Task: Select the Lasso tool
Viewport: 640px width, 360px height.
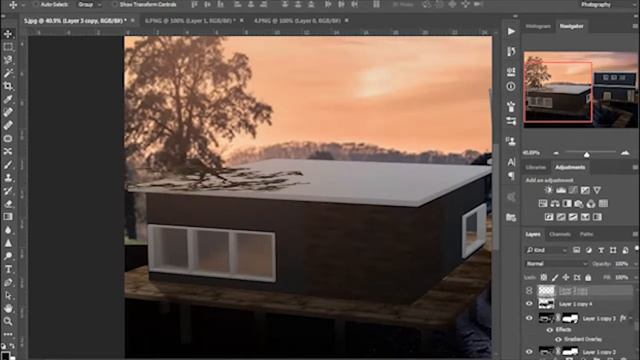Action: [x=8, y=60]
